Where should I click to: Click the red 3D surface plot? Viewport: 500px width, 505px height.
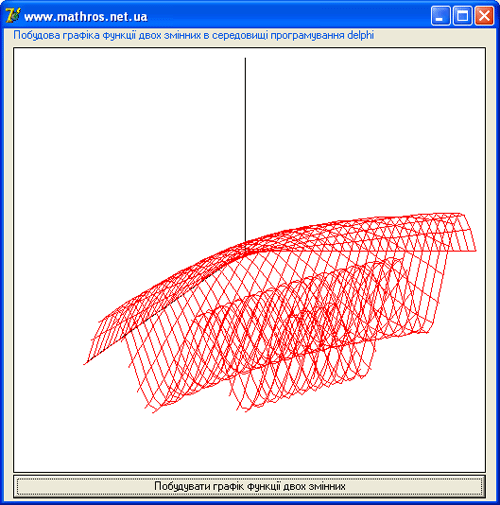280,312
